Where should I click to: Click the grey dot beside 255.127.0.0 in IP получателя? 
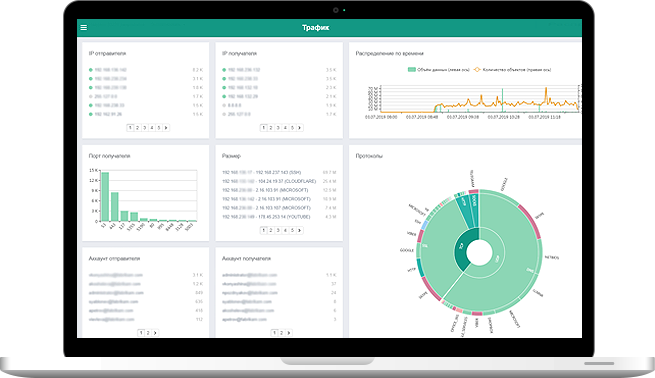[224, 114]
